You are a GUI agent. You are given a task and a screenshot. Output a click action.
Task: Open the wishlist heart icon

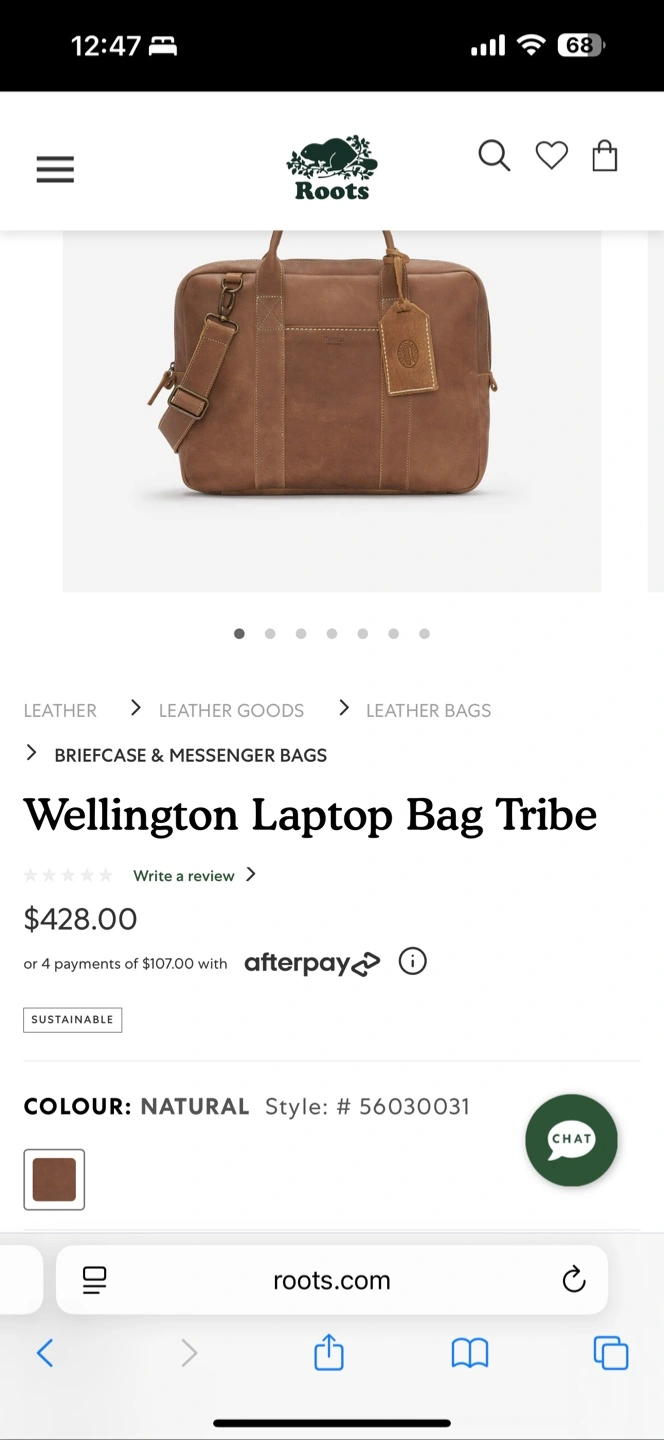click(551, 156)
